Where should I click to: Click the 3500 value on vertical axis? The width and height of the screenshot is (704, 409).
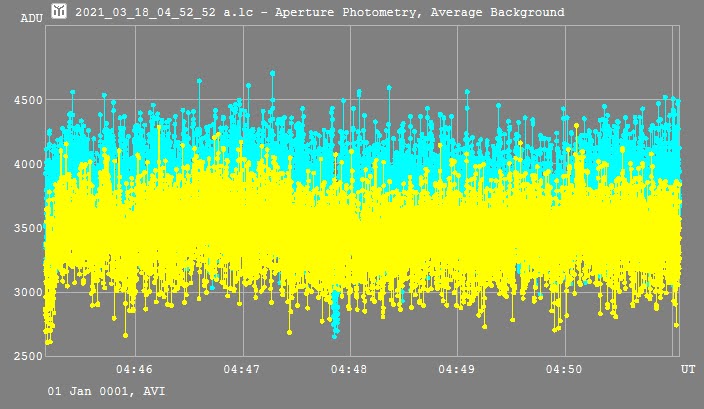tap(28, 228)
